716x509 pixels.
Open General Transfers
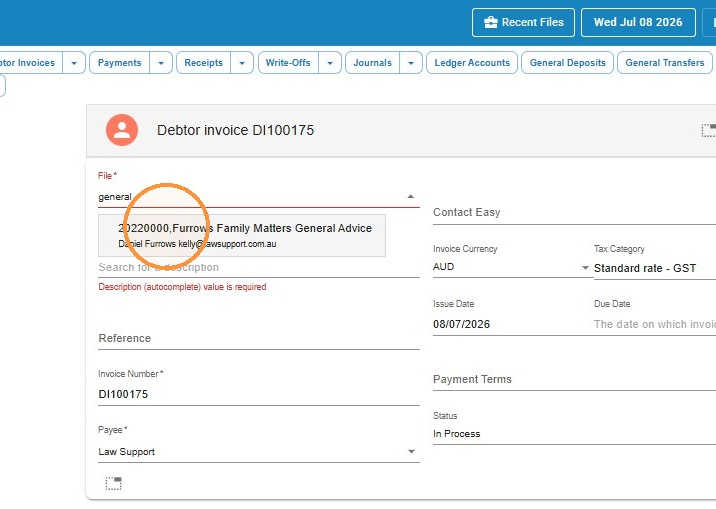(665, 63)
